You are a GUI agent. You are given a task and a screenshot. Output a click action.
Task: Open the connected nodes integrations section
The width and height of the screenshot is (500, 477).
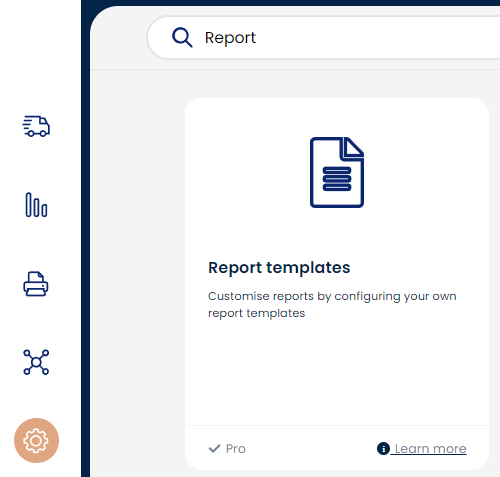click(x=36, y=362)
